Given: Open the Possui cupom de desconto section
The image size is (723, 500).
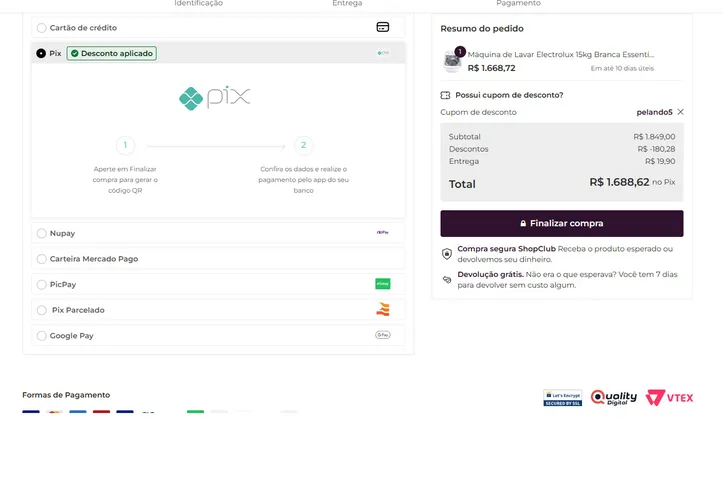Looking at the screenshot, I should click(509, 95).
